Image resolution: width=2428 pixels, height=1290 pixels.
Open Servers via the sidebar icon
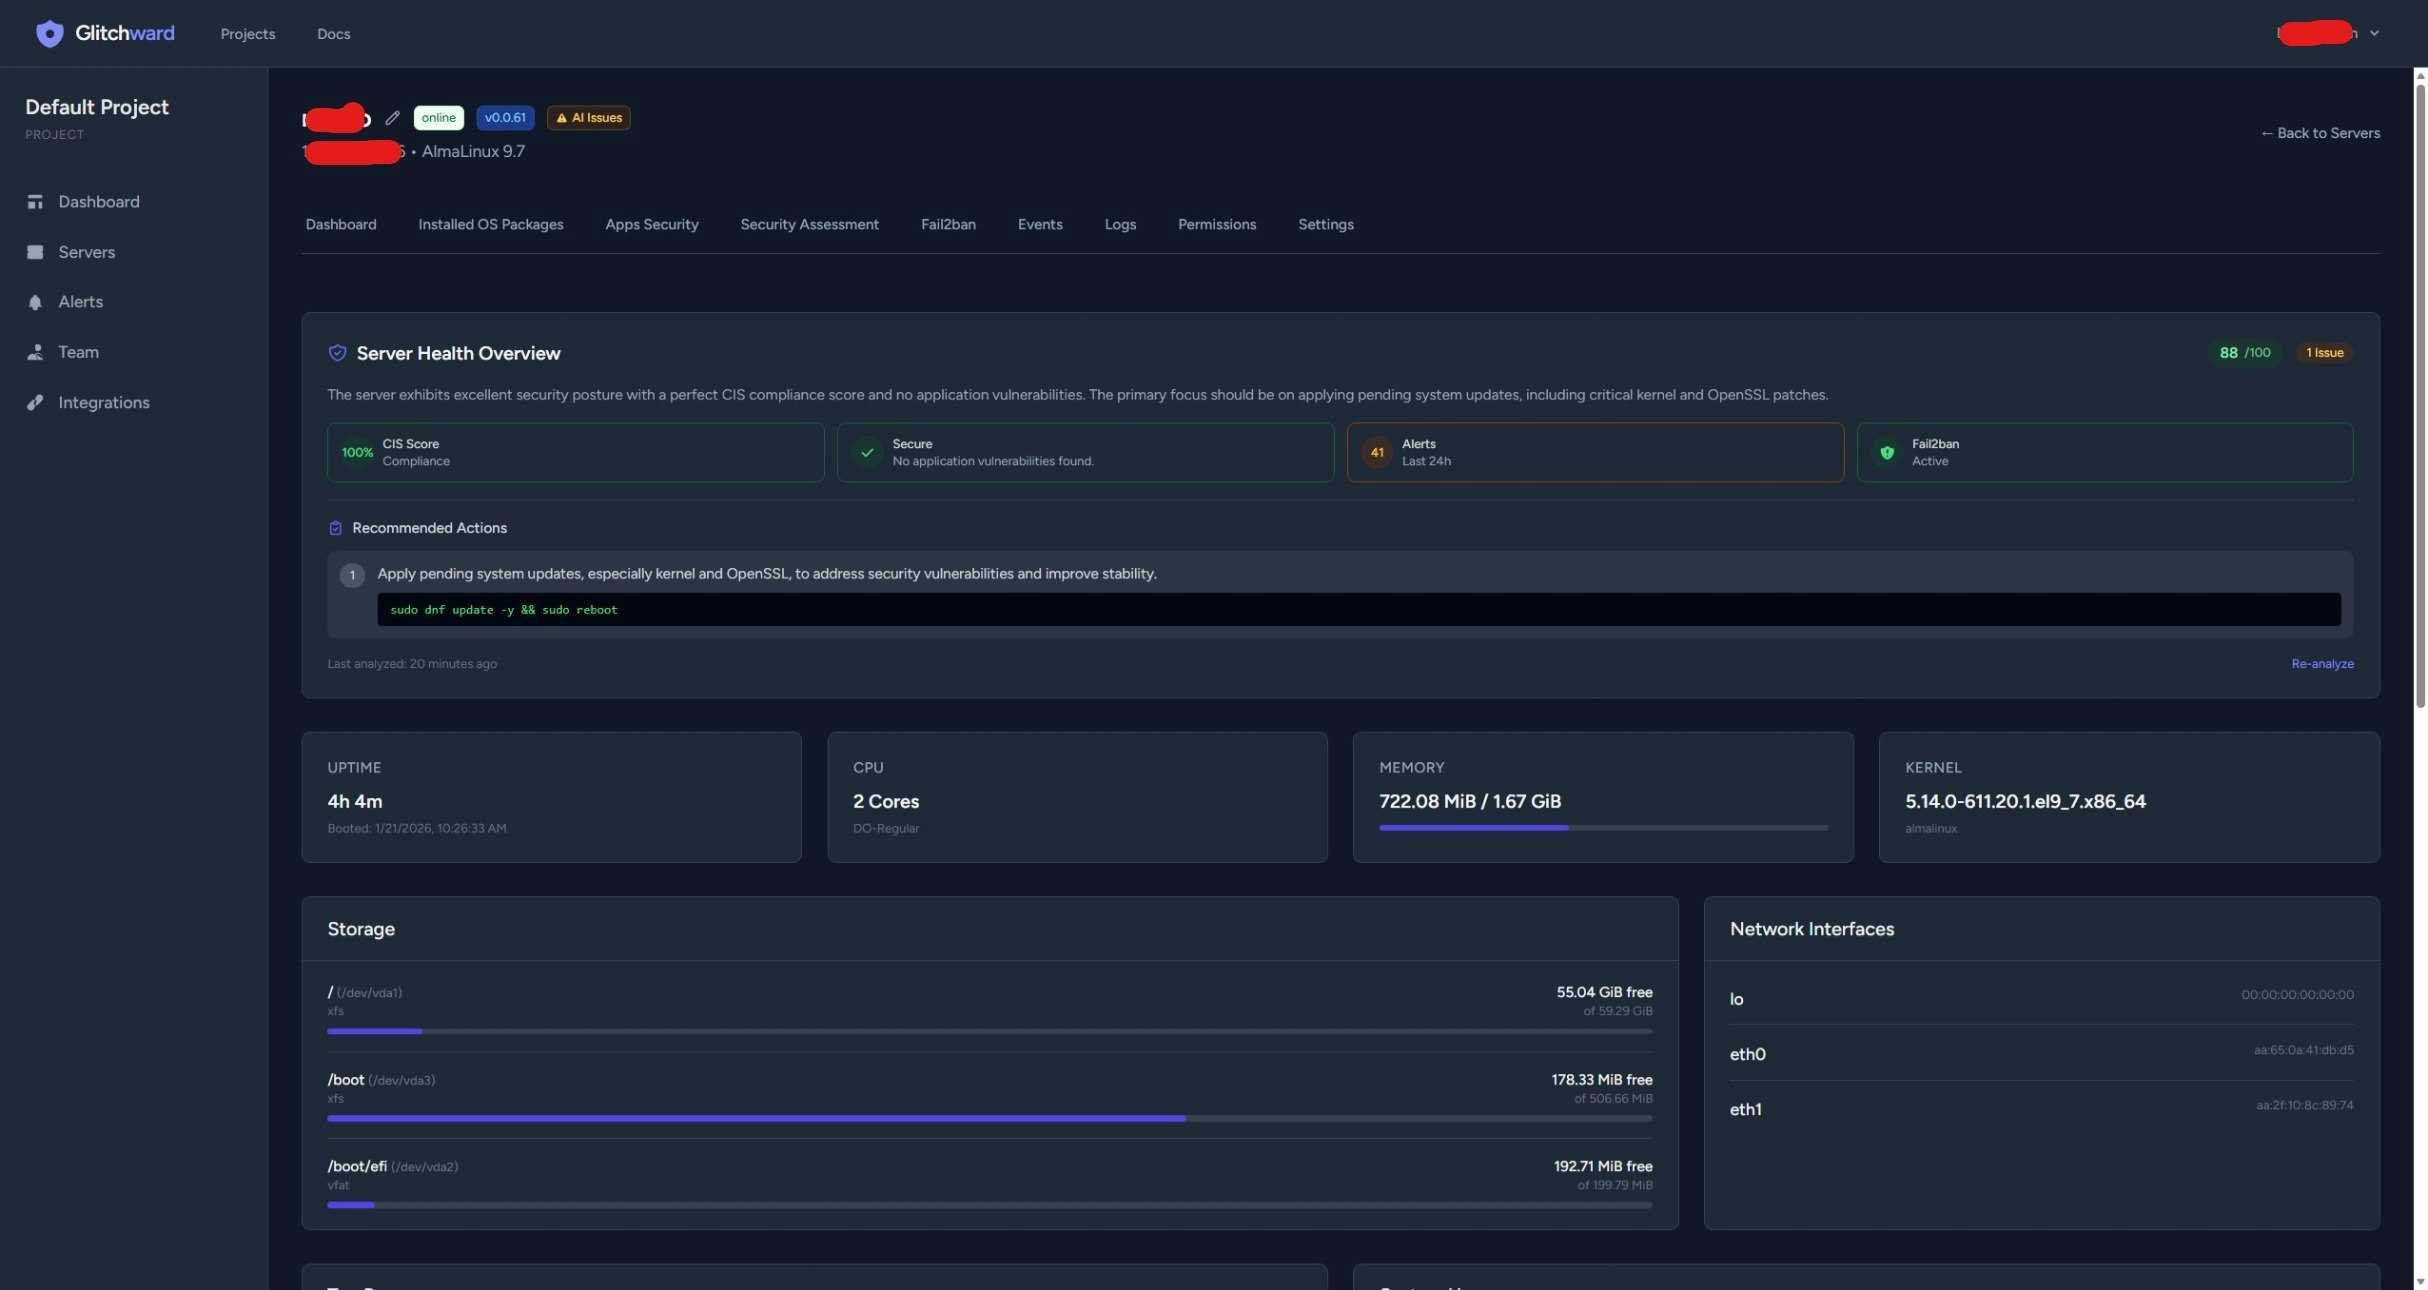(36, 251)
